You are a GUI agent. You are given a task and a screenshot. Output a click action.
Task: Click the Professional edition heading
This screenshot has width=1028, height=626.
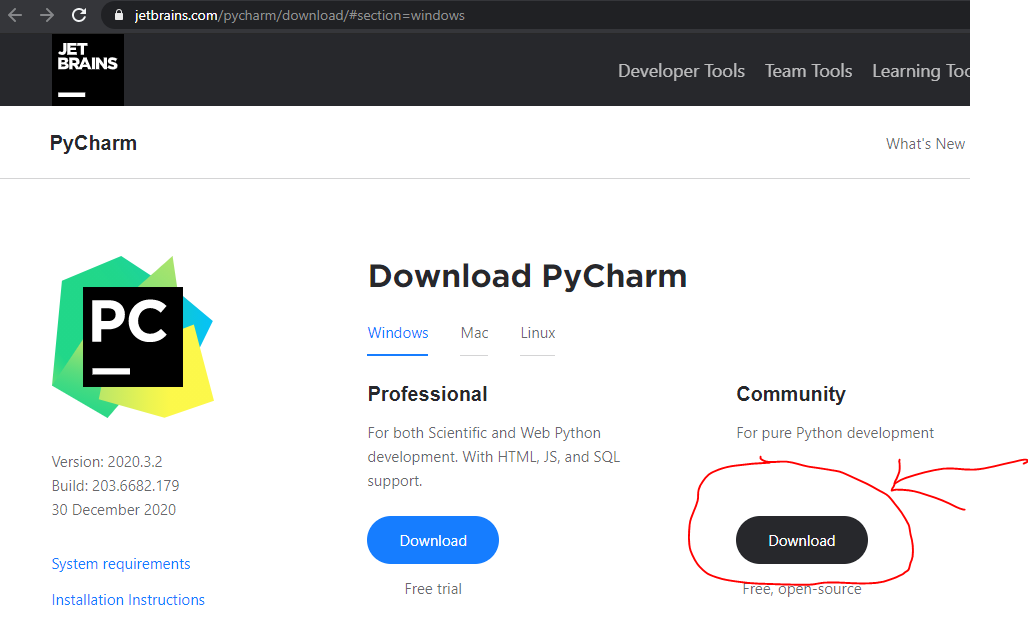click(x=427, y=394)
